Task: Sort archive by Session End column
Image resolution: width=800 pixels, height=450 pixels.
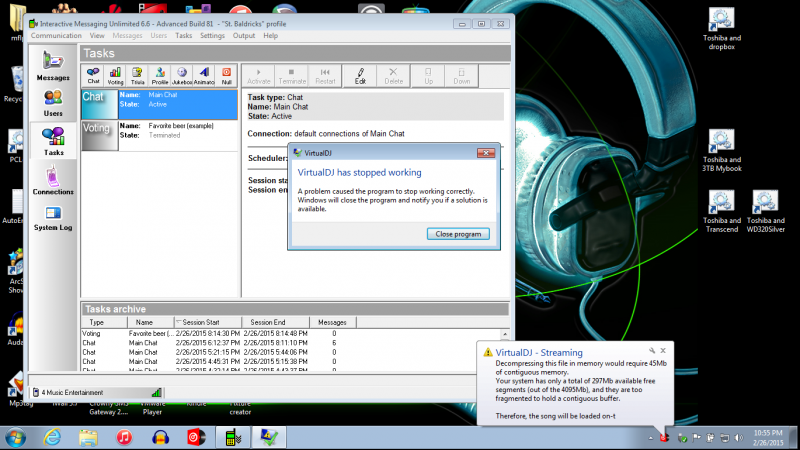Action: pos(276,322)
